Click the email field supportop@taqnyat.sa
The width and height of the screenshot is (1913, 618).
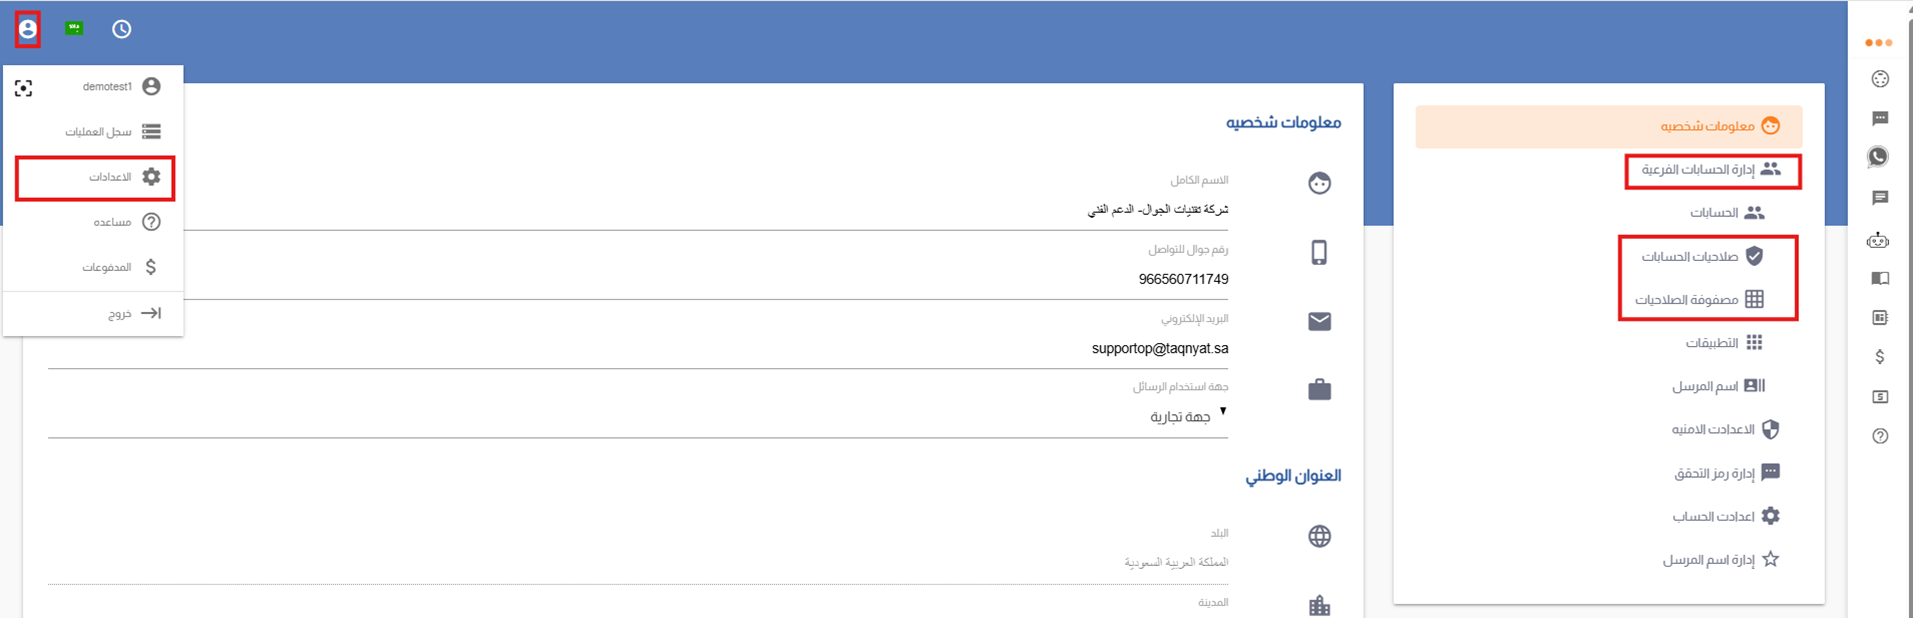(x=638, y=349)
